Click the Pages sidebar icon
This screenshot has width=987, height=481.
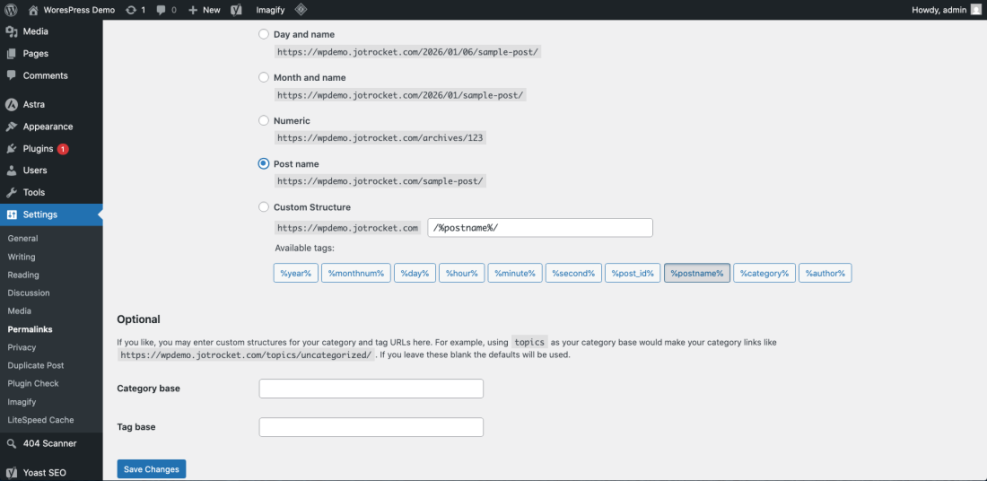point(11,54)
